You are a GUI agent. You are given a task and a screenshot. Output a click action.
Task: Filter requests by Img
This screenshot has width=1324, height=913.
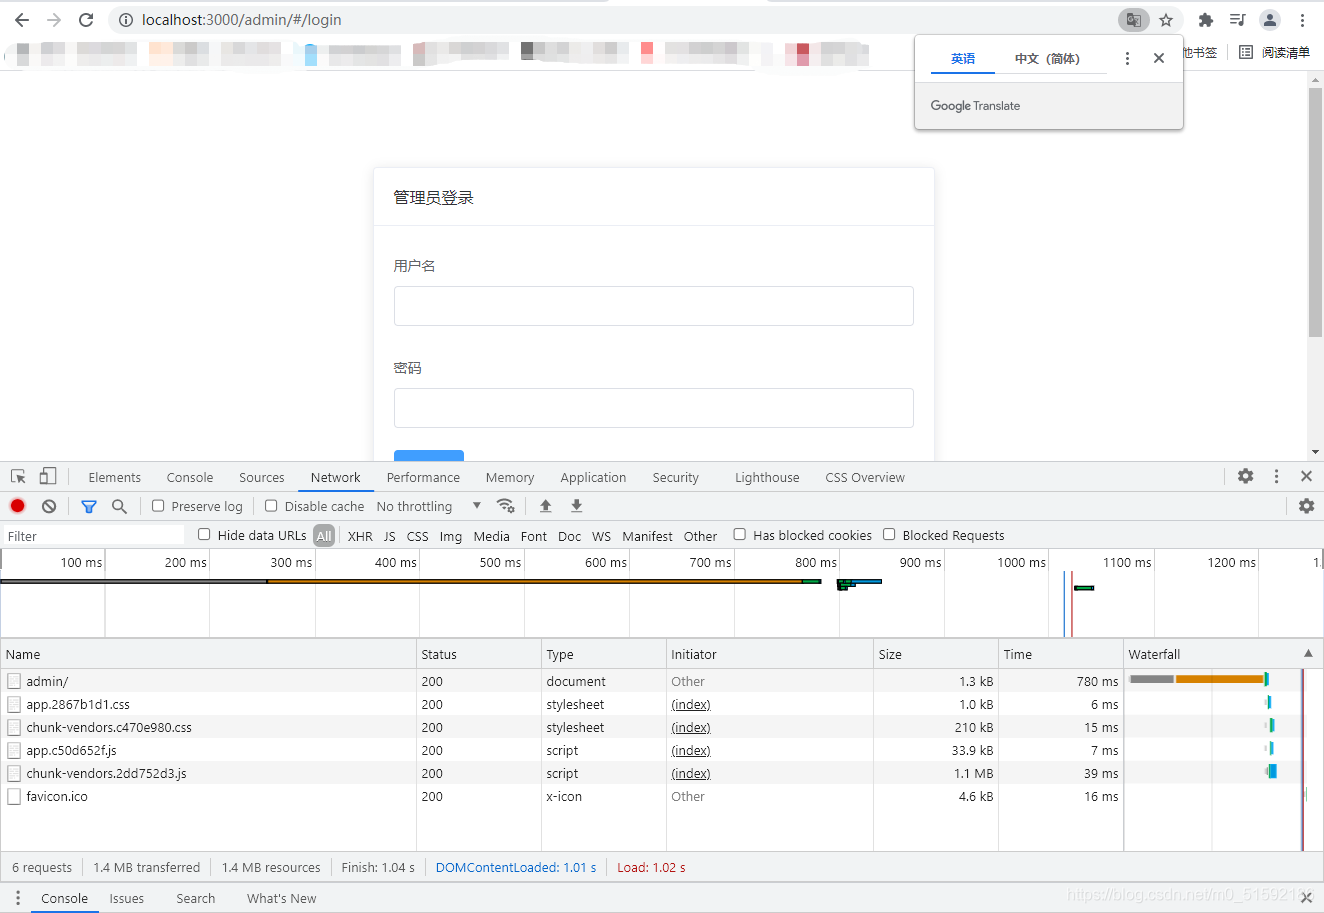point(451,537)
